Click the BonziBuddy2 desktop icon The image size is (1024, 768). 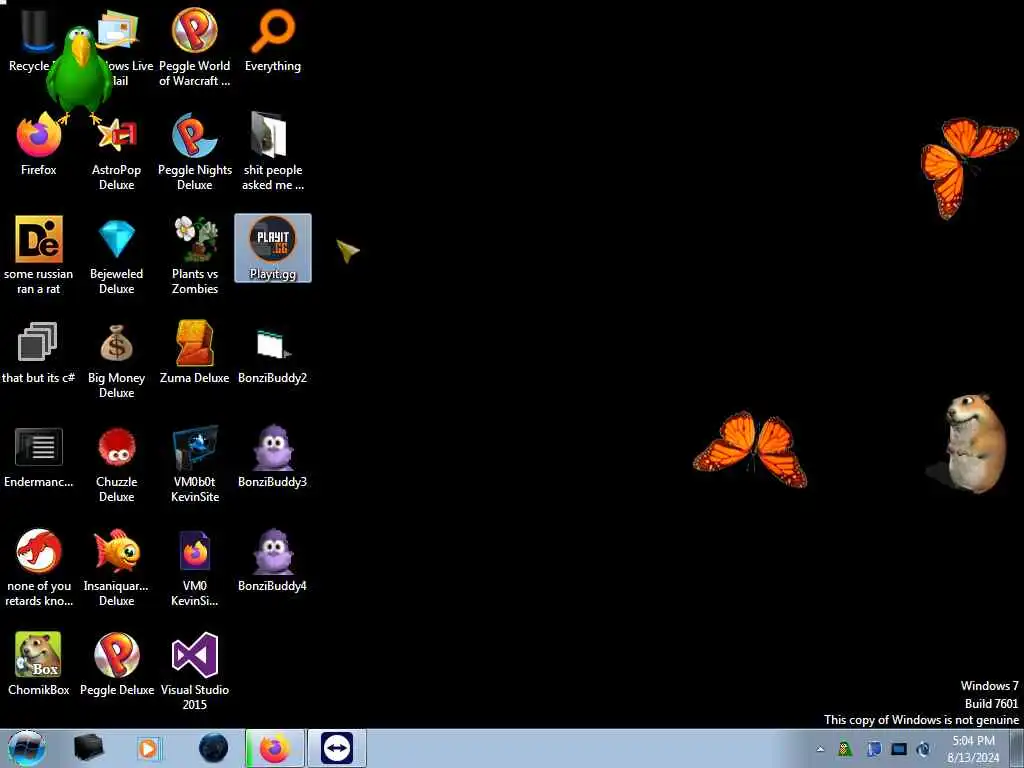[273, 356]
